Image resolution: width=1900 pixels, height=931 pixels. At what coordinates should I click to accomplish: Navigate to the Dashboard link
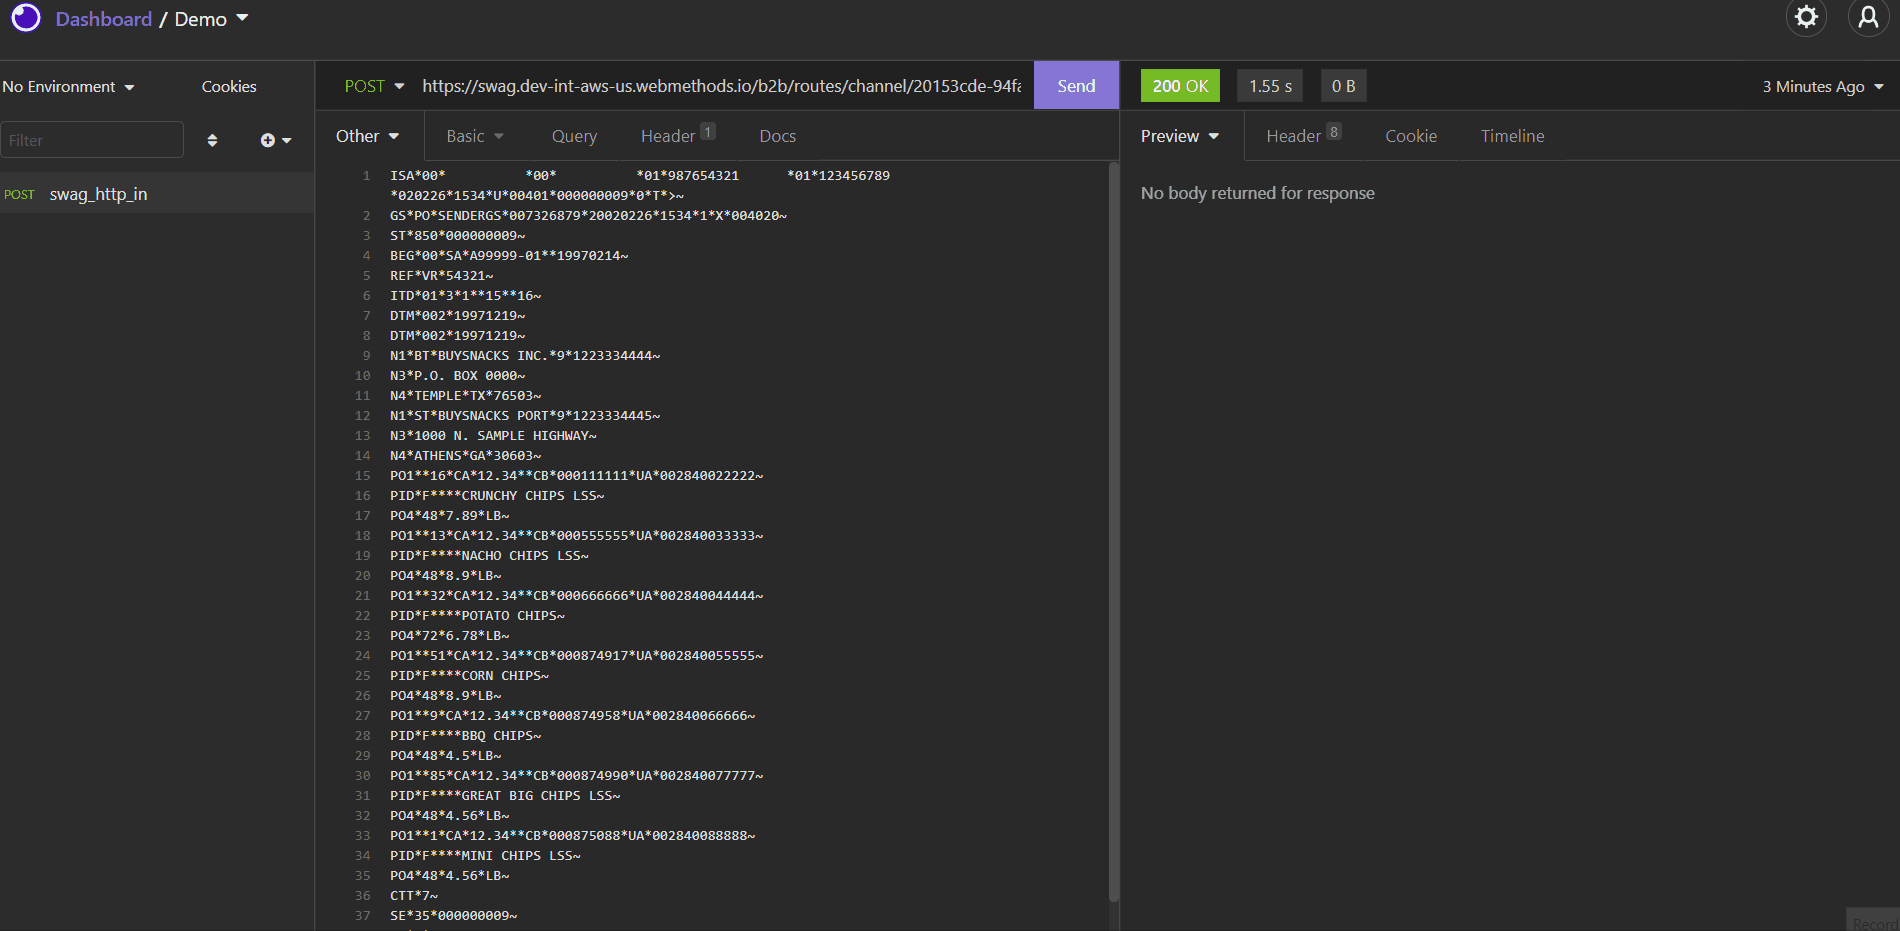[x=103, y=18]
